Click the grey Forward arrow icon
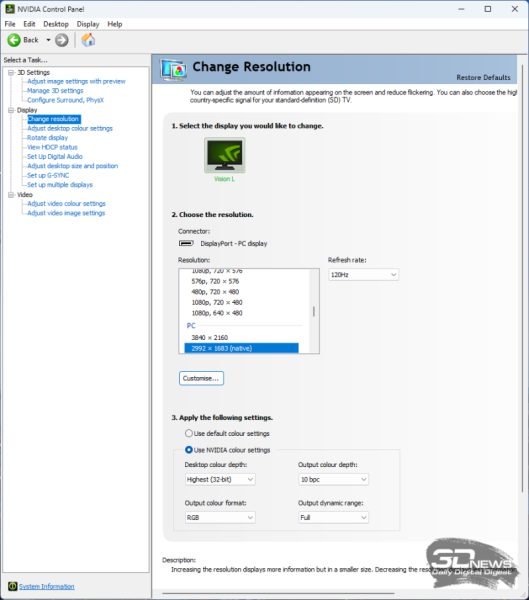 click(x=62, y=40)
